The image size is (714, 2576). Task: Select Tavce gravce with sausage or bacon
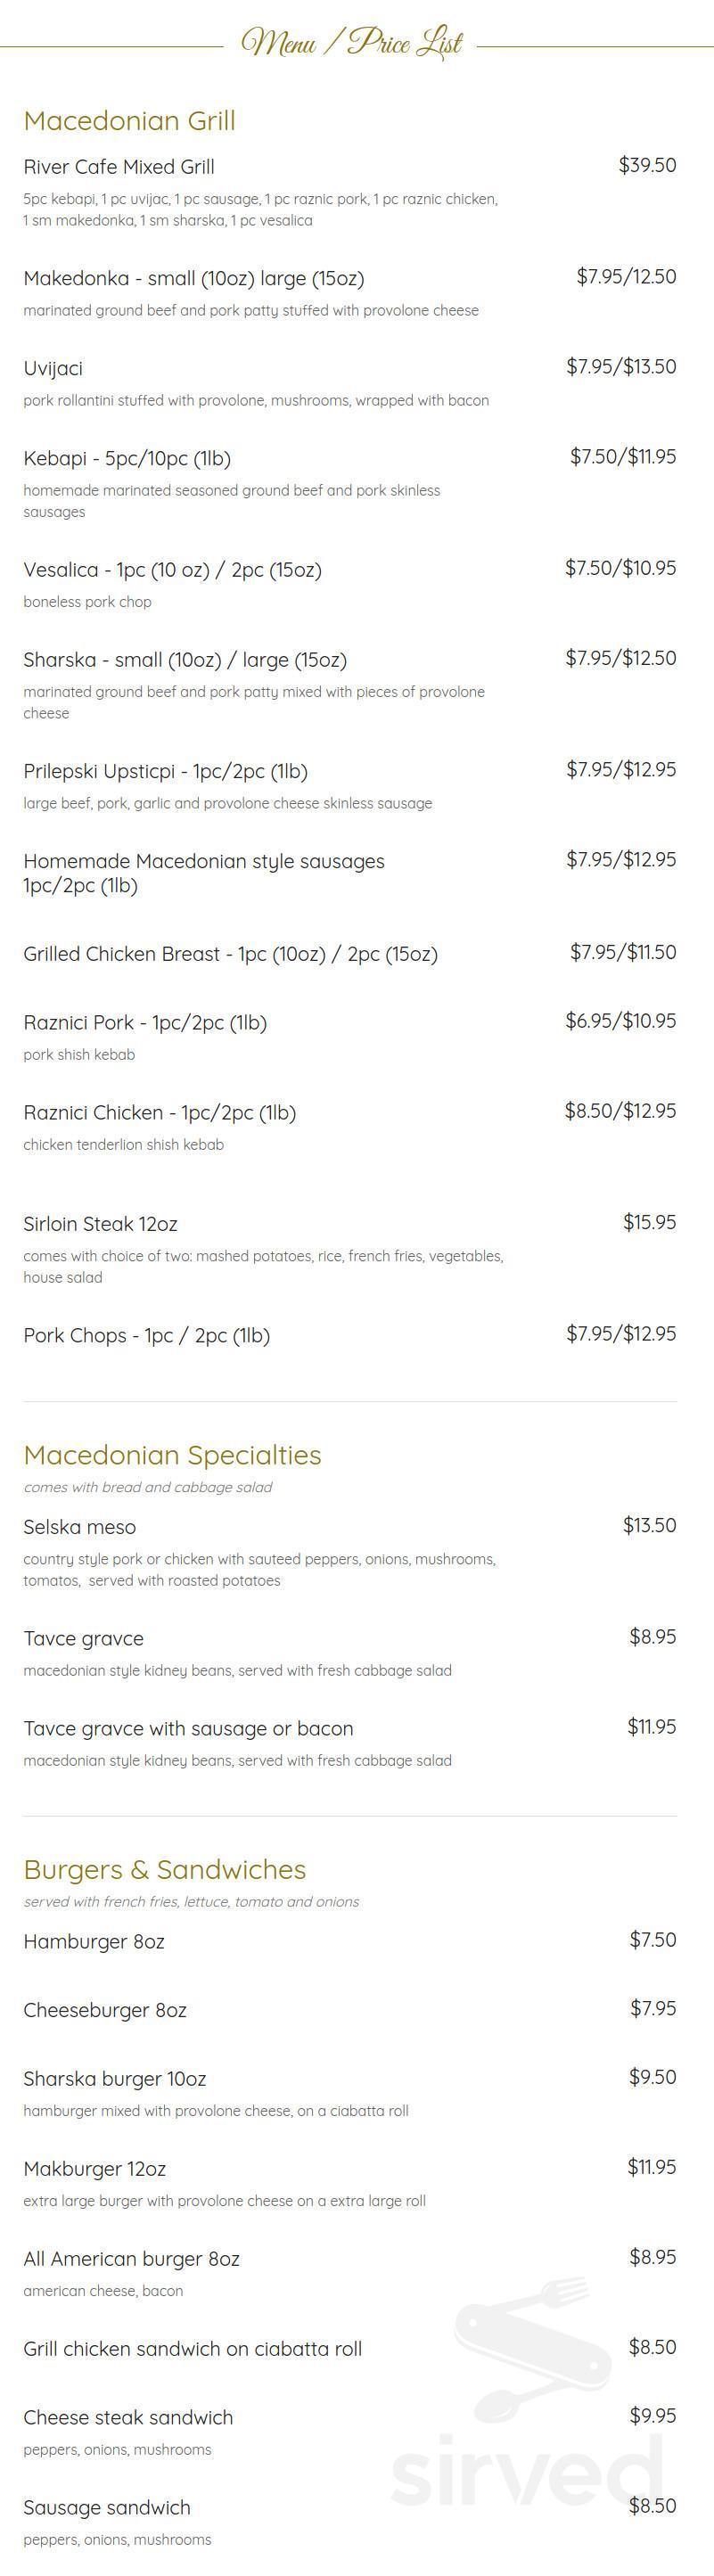coord(188,1728)
